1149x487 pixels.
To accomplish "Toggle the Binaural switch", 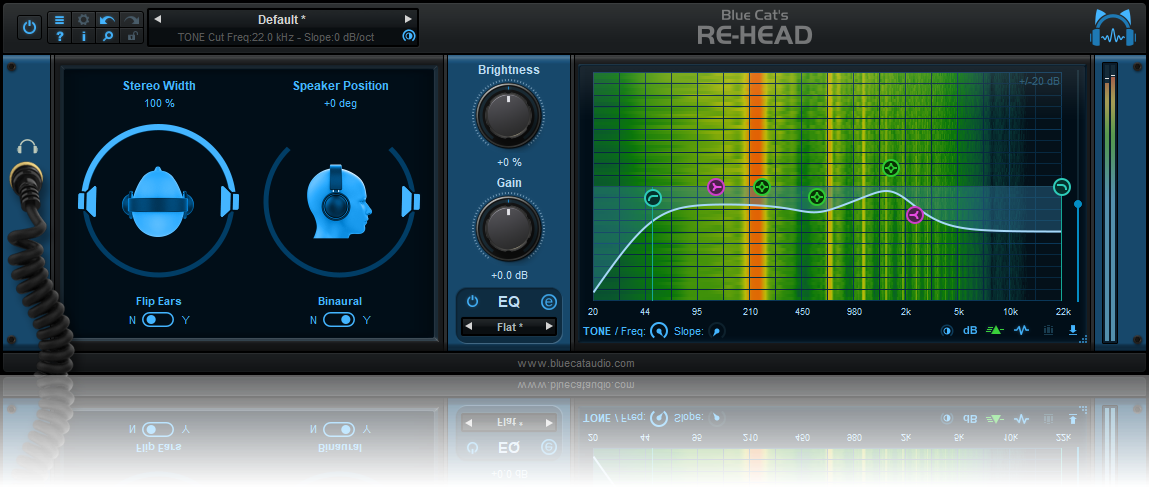I will point(340,320).
